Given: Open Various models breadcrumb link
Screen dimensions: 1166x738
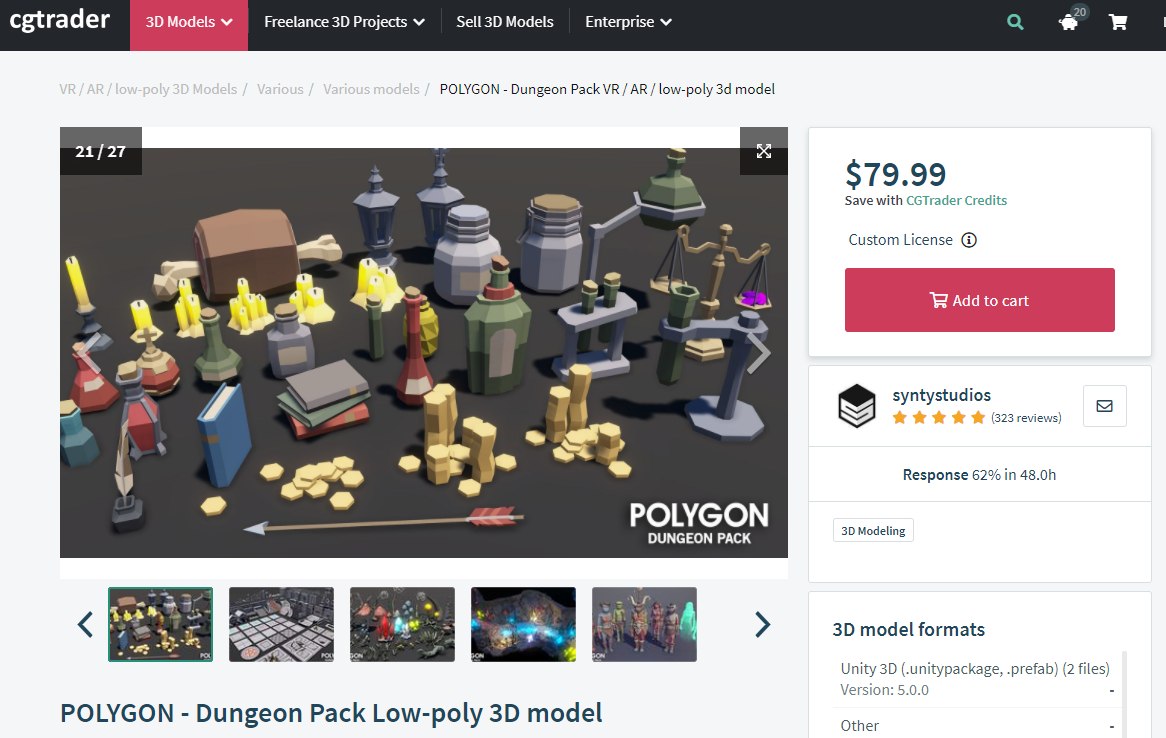Looking at the screenshot, I should (x=371, y=89).
